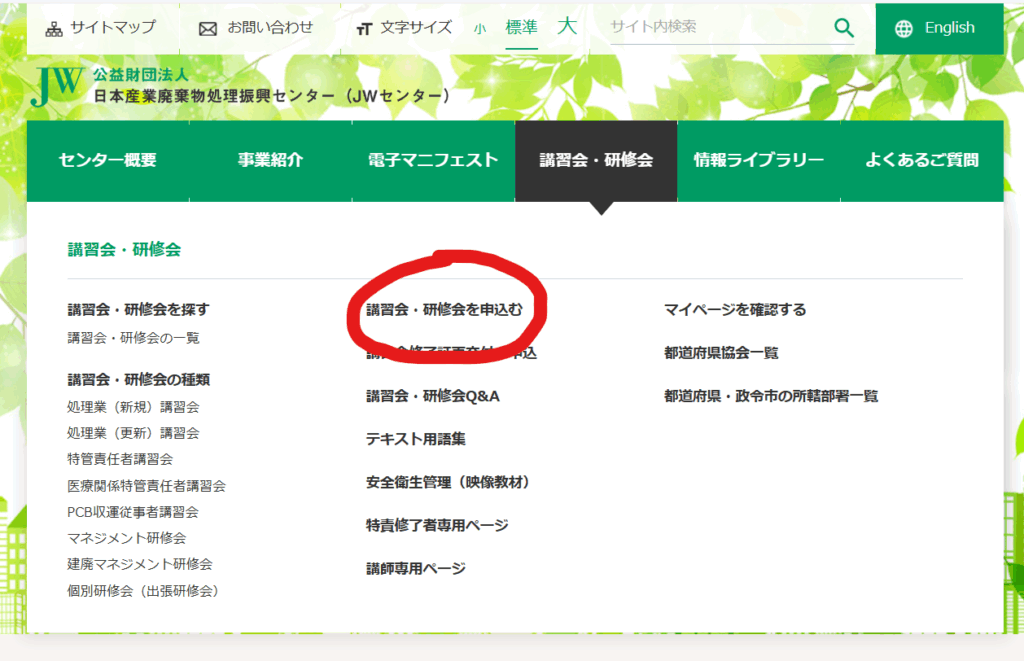Open the よくあるご質問 menu

pyautogui.click(x=921, y=160)
